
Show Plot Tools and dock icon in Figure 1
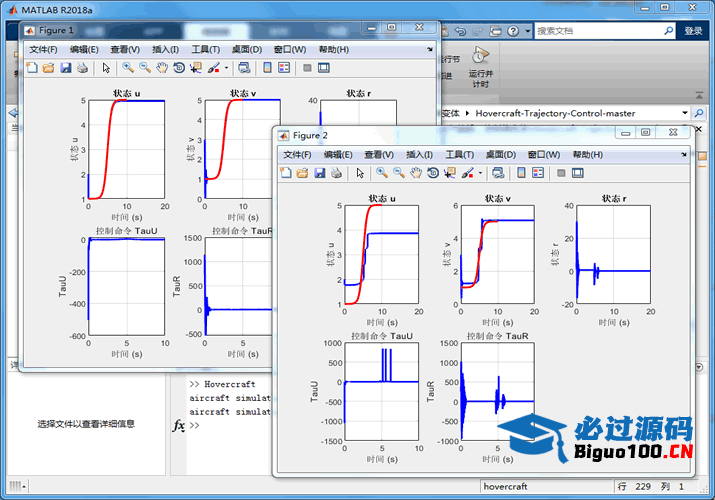coord(324,68)
